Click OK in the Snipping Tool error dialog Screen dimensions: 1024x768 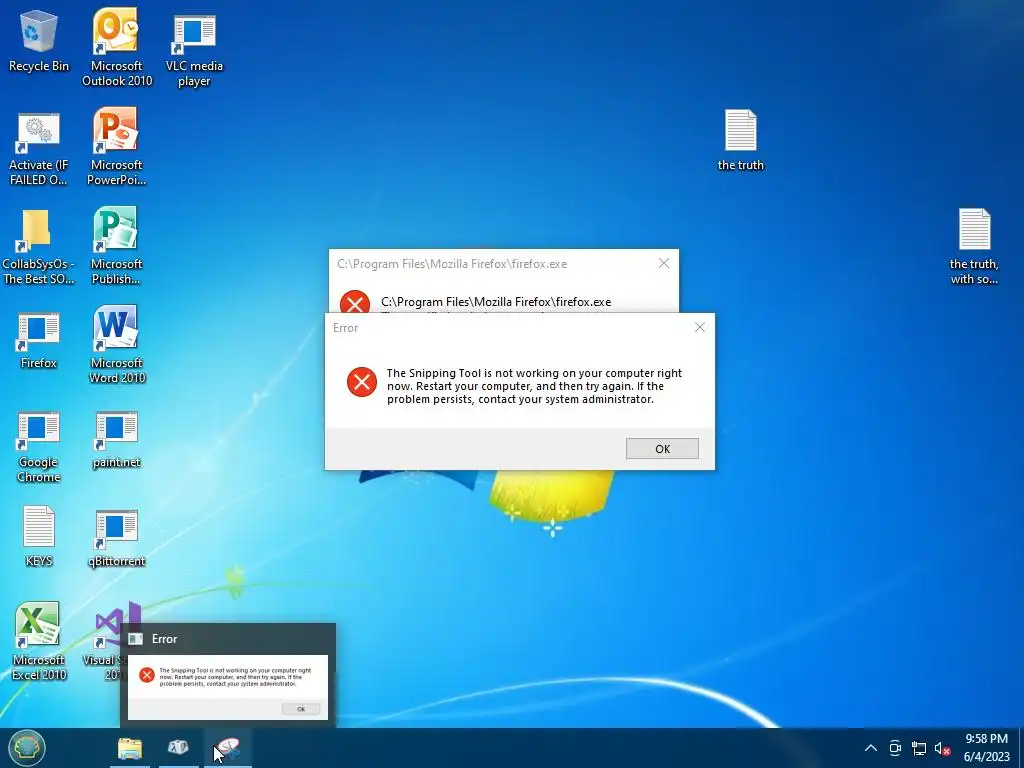pyautogui.click(x=662, y=449)
